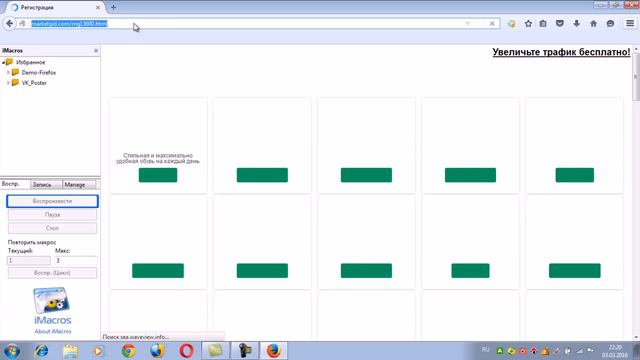This screenshot has height=360, width=640.
Task: Click the Воспр. (Цикл) button
Action: pyautogui.click(x=52, y=273)
